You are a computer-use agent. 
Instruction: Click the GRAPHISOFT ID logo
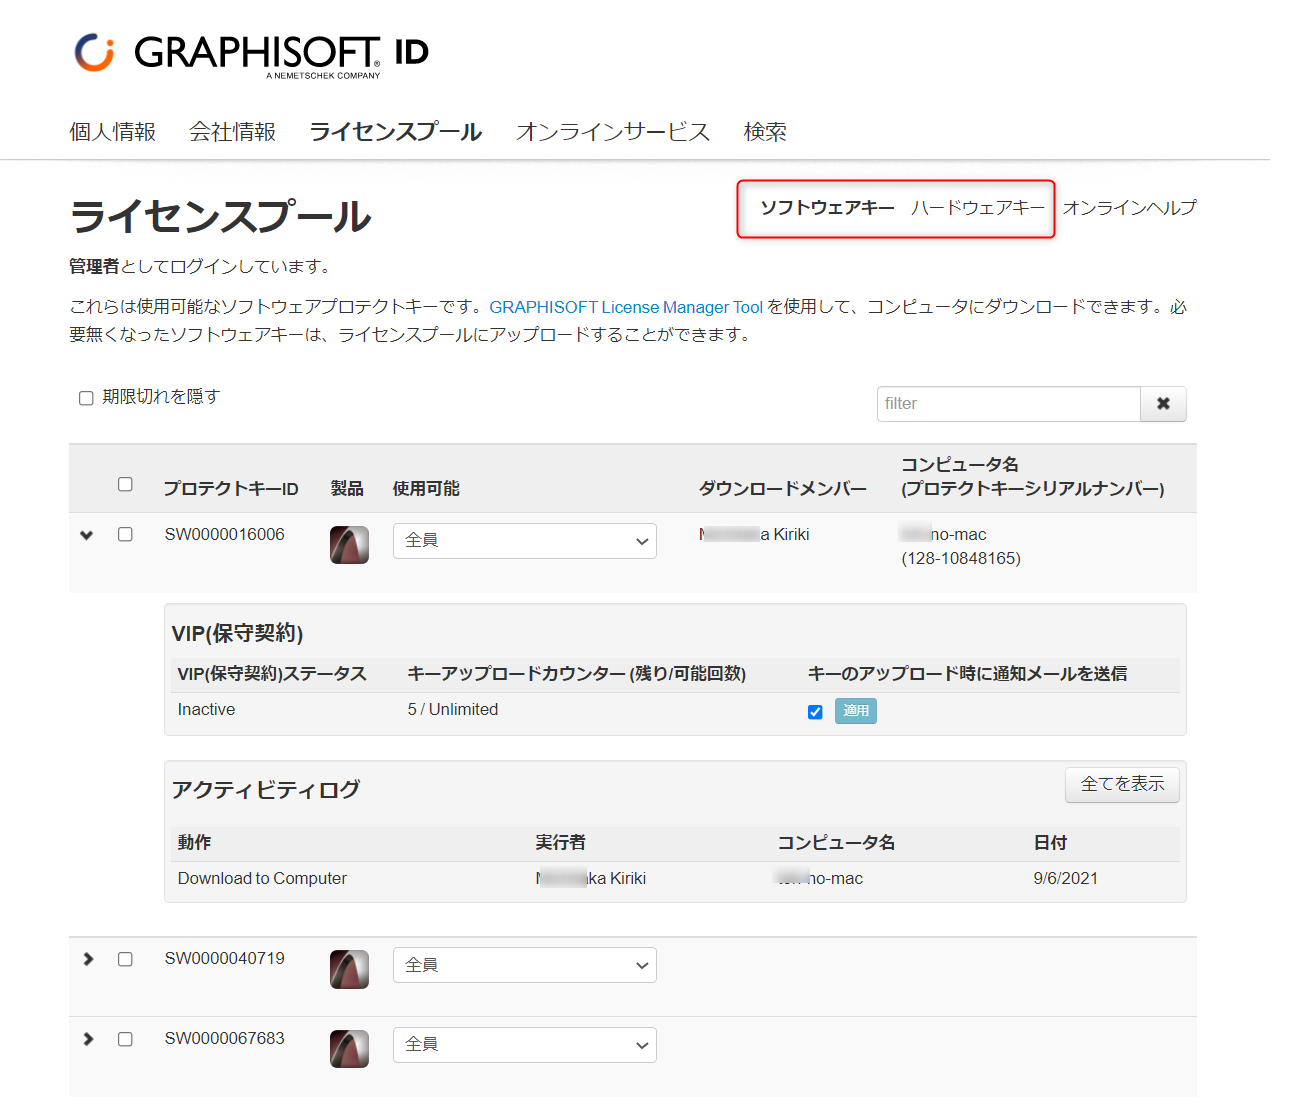coord(252,54)
